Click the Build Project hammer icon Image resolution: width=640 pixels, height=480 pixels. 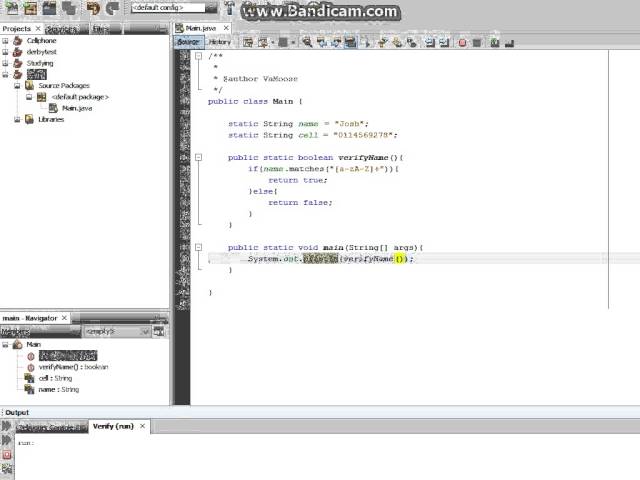pos(230,8)
